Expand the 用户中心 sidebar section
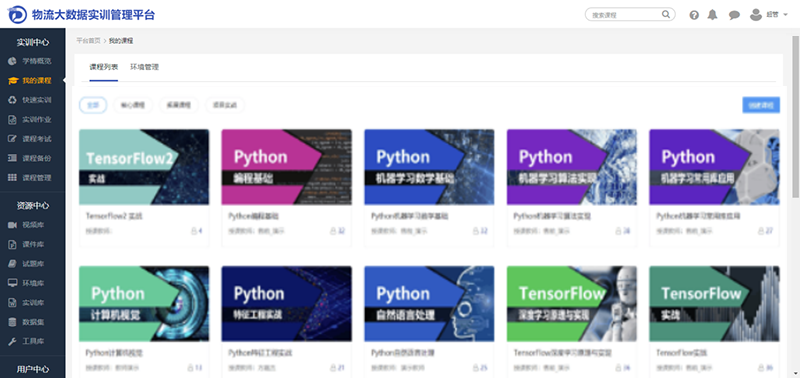The image size is (800, 378). [x=33, y=369]
